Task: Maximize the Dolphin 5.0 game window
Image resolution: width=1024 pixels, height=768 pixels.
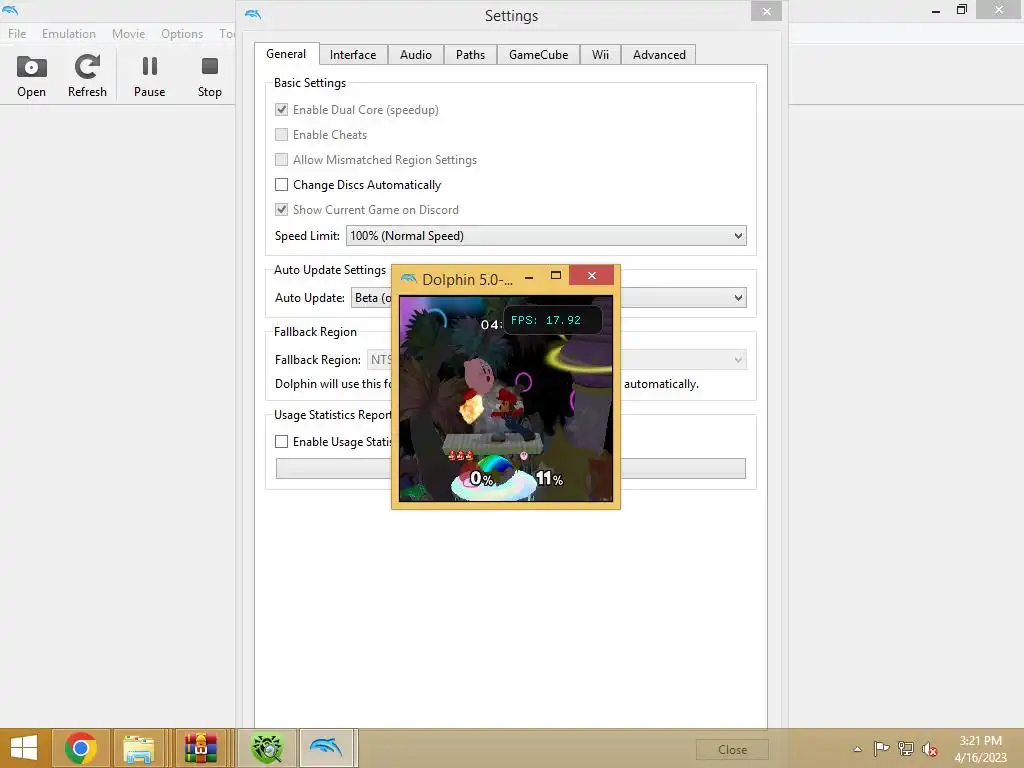Action: (556, 276)
